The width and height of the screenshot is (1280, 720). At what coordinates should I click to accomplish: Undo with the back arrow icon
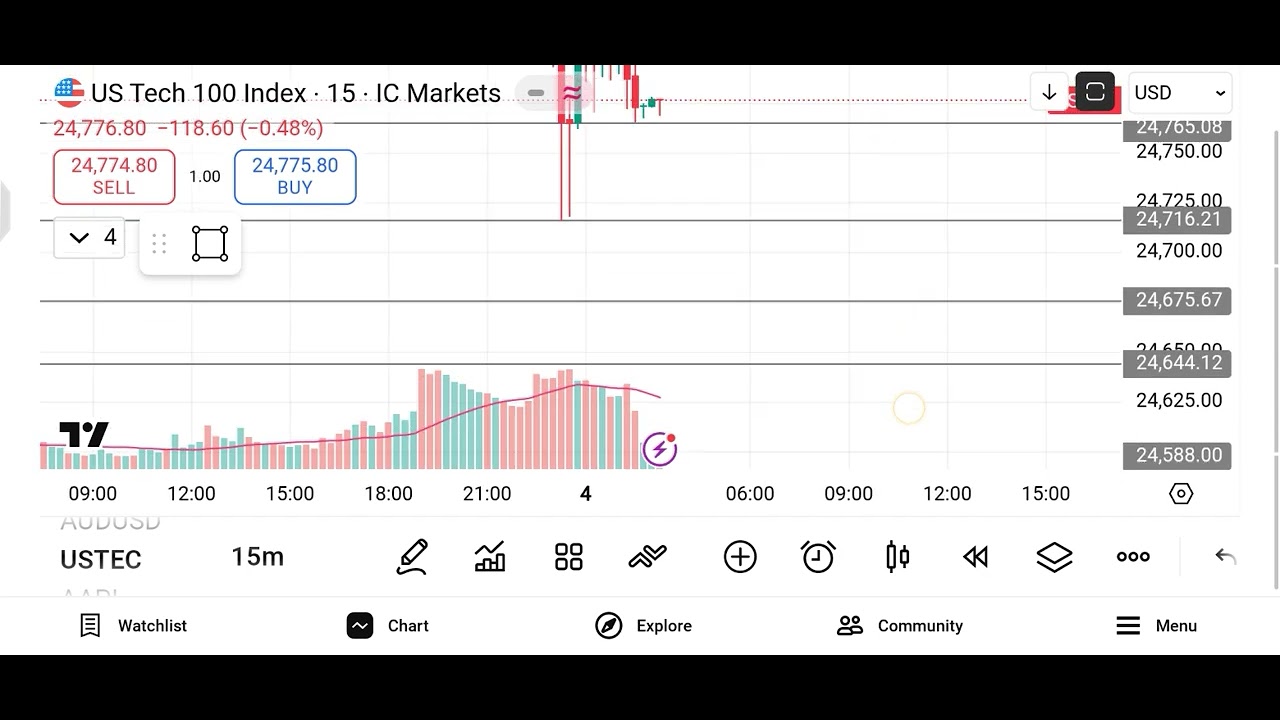point(1226,557)
